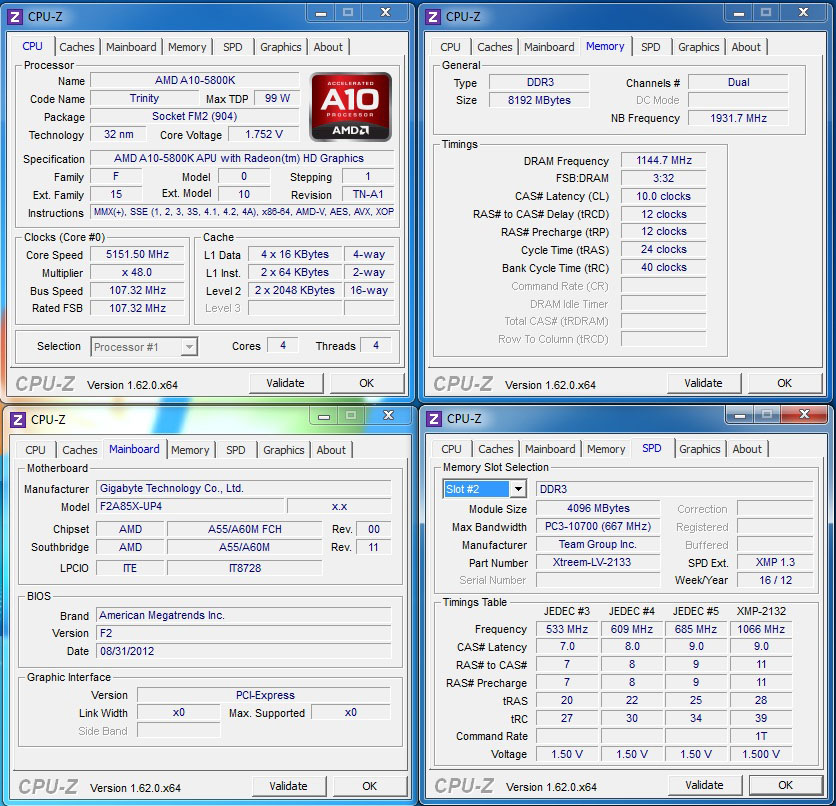Click OK in the Memory tab window
The height and width of the screenshot is (806, 836).
[x=785, y=383]
